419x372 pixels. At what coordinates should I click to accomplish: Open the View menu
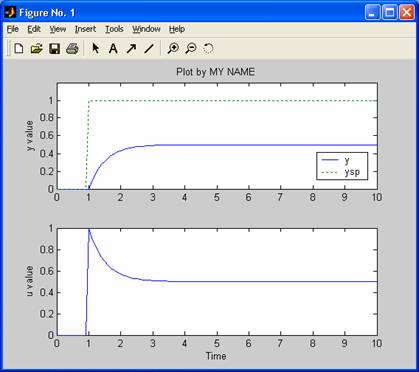pos(58,29)
